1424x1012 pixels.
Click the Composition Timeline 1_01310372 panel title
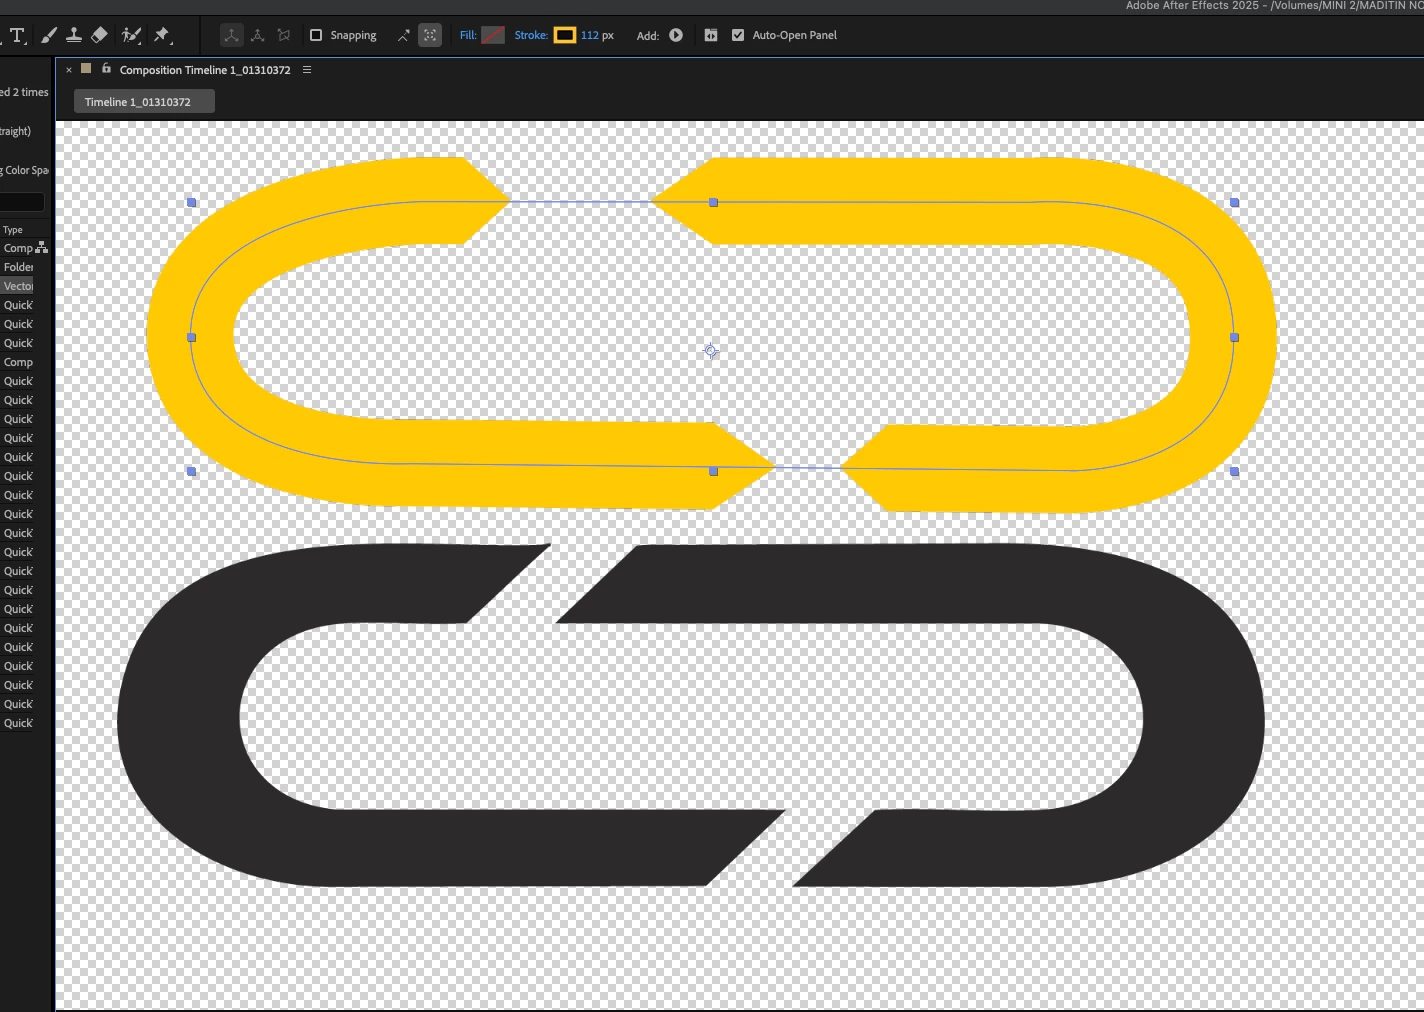click(205, 70)
